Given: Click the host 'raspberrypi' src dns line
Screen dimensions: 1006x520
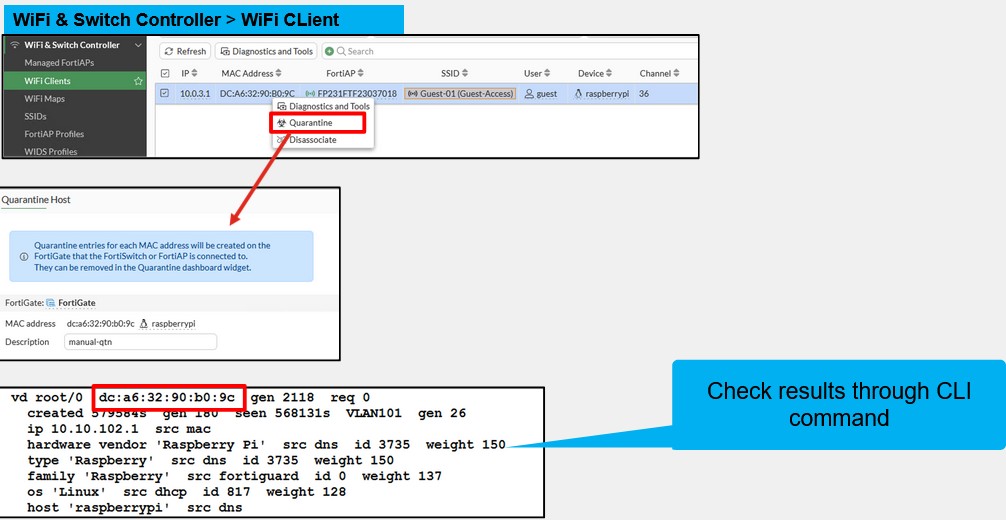Looking at the screenshot, I should 135,508.
